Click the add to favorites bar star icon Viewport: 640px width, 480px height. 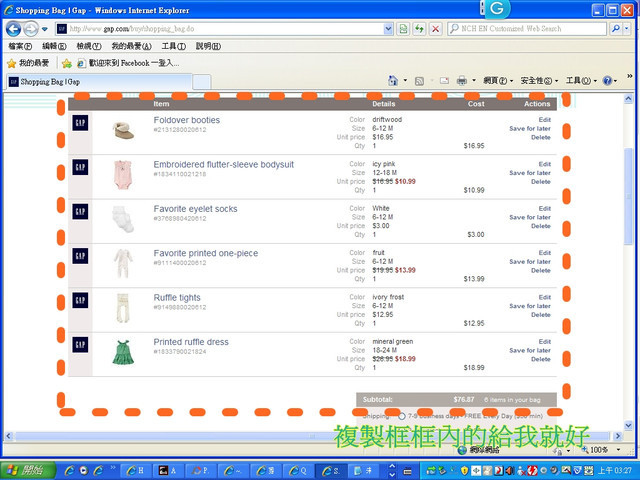coord(67,63)
